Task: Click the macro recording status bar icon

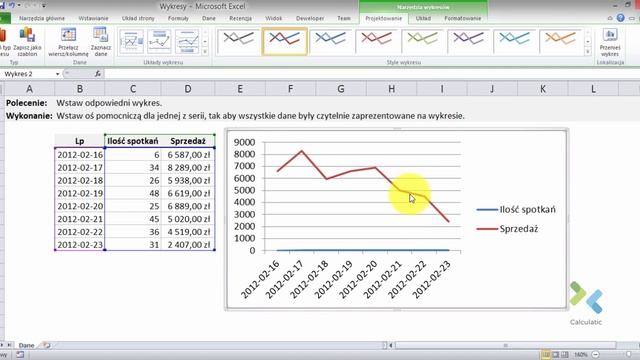Action: (20, 355)
